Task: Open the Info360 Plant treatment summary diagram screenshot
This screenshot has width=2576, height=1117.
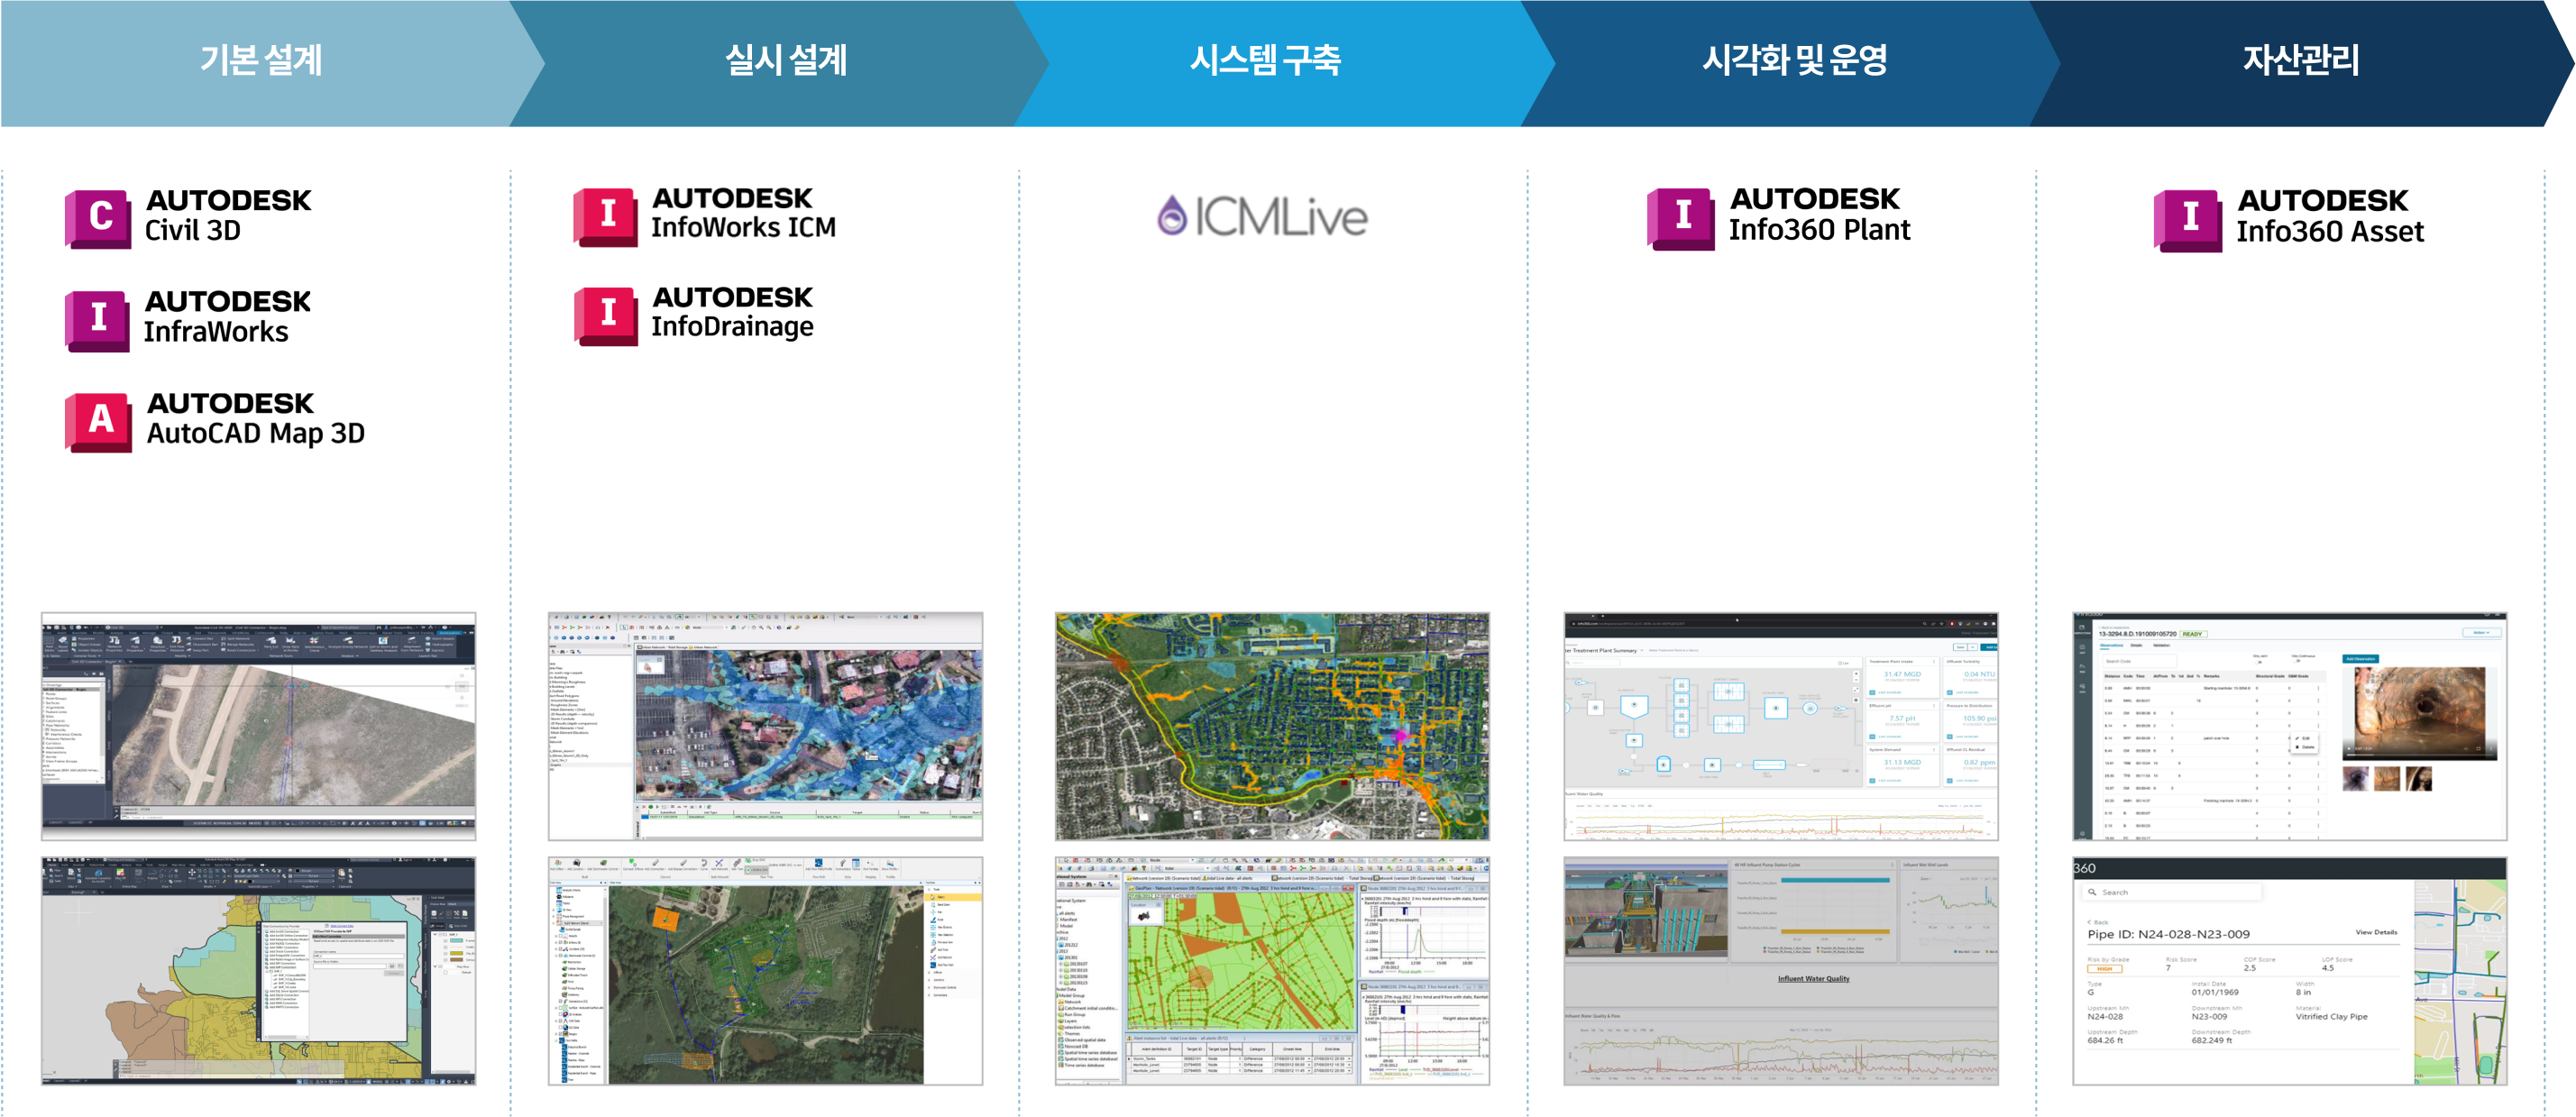Action: pyautogui.click(x=1781, y=727)
